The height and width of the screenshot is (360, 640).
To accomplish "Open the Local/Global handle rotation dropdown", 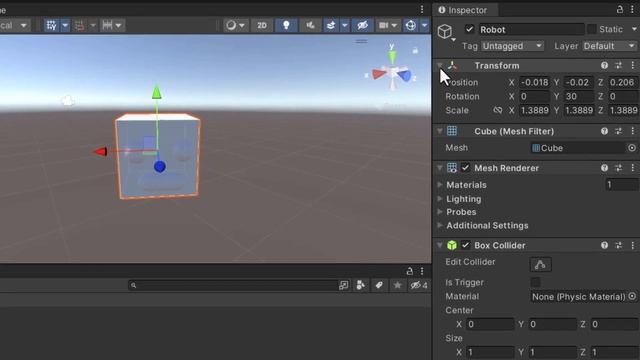I will coord(14,25).
